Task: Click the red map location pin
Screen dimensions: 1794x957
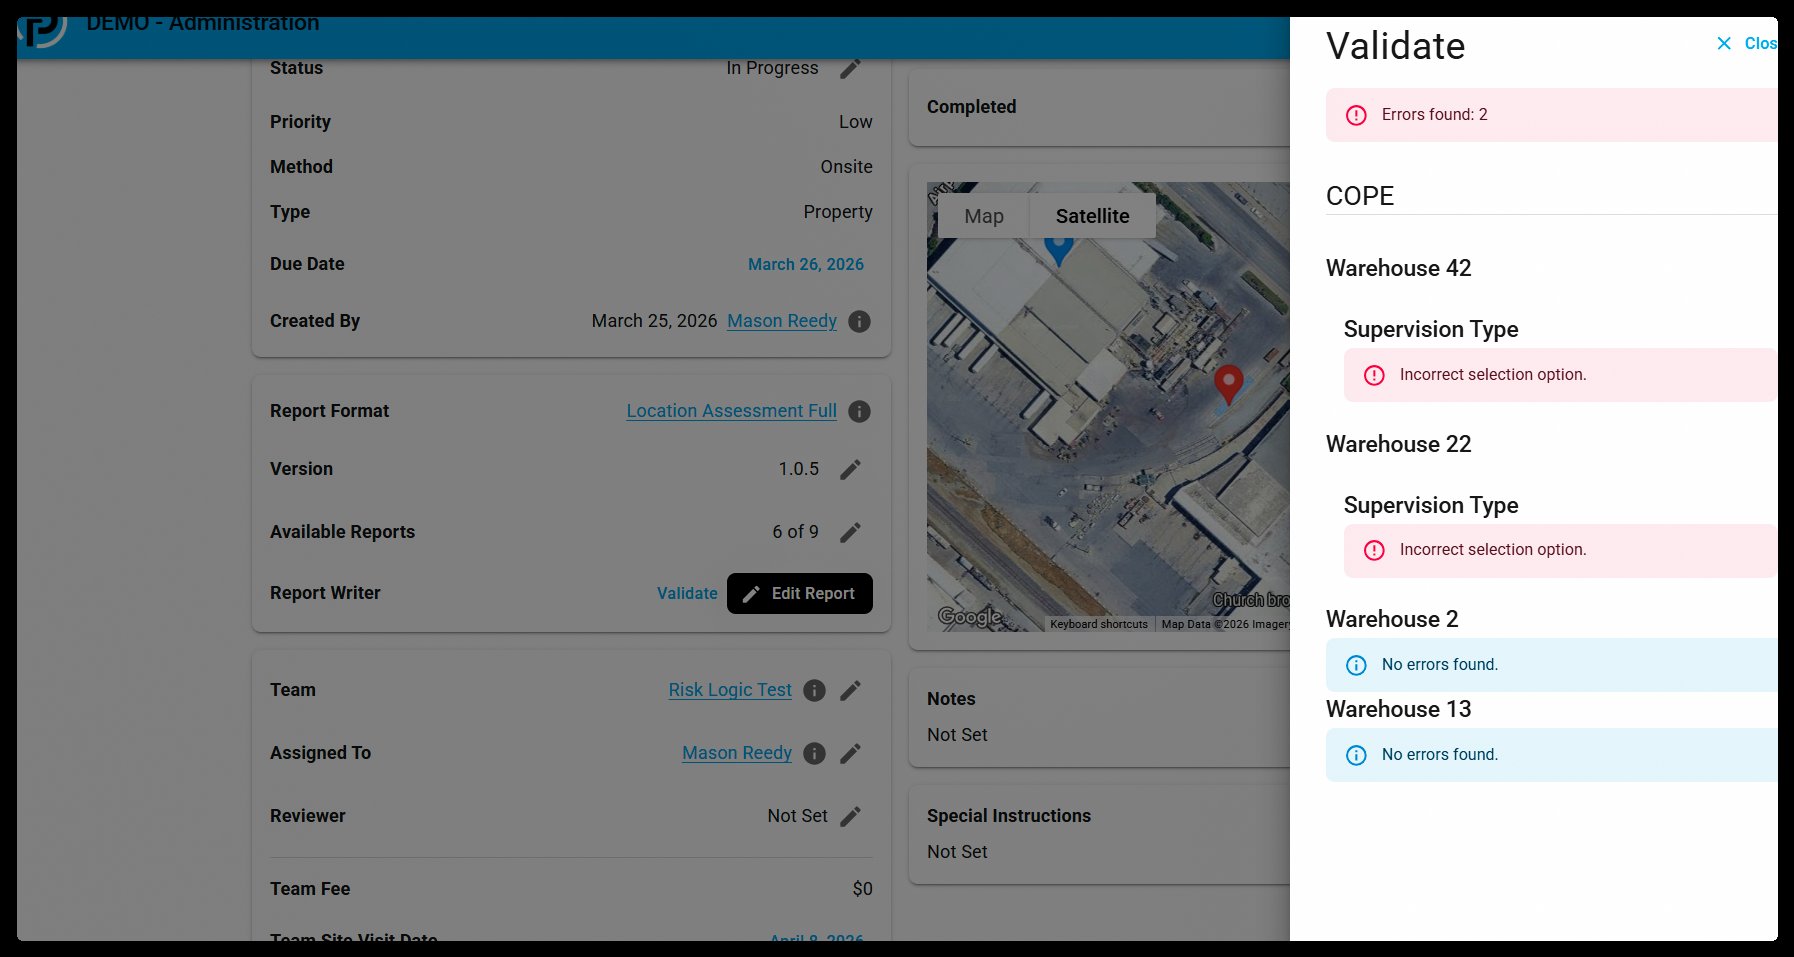Action: pyautogui.click(x=1228, y=384)
